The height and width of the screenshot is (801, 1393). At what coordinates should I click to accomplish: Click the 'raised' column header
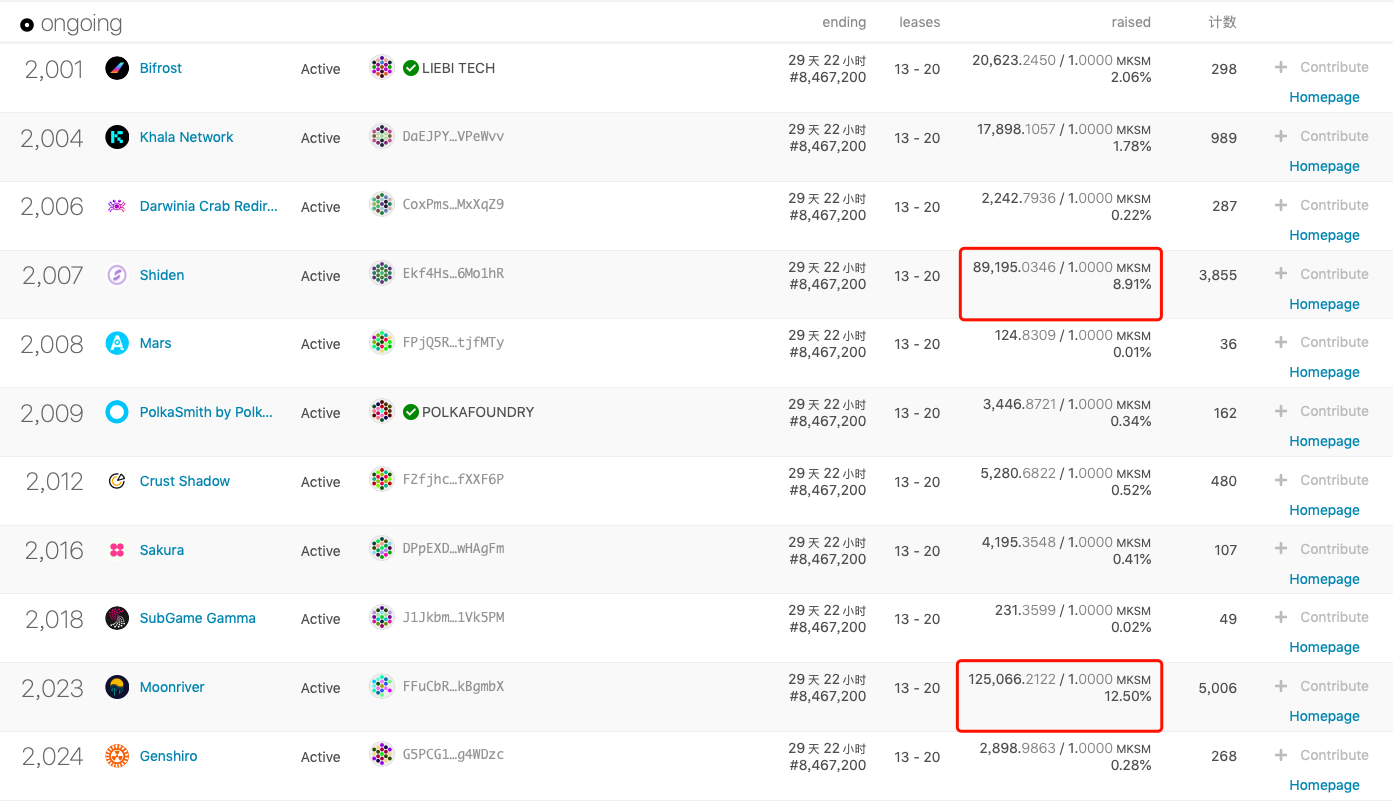1131,22
